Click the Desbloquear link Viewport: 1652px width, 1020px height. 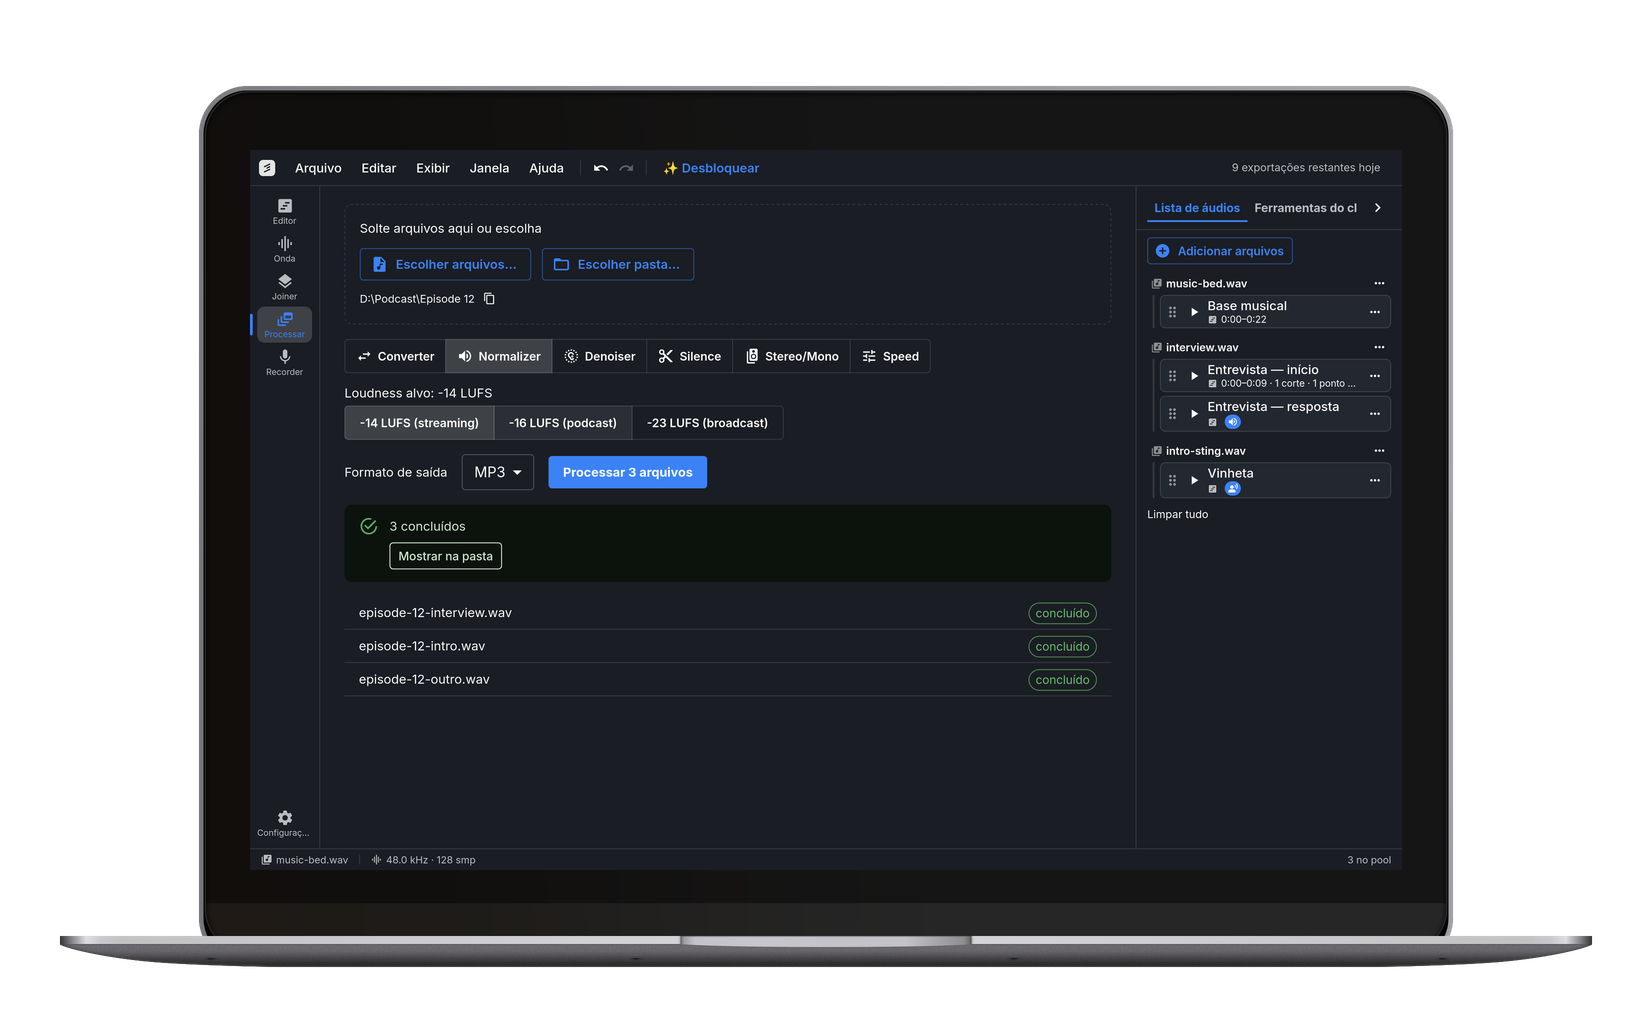(x=711, y=168)
